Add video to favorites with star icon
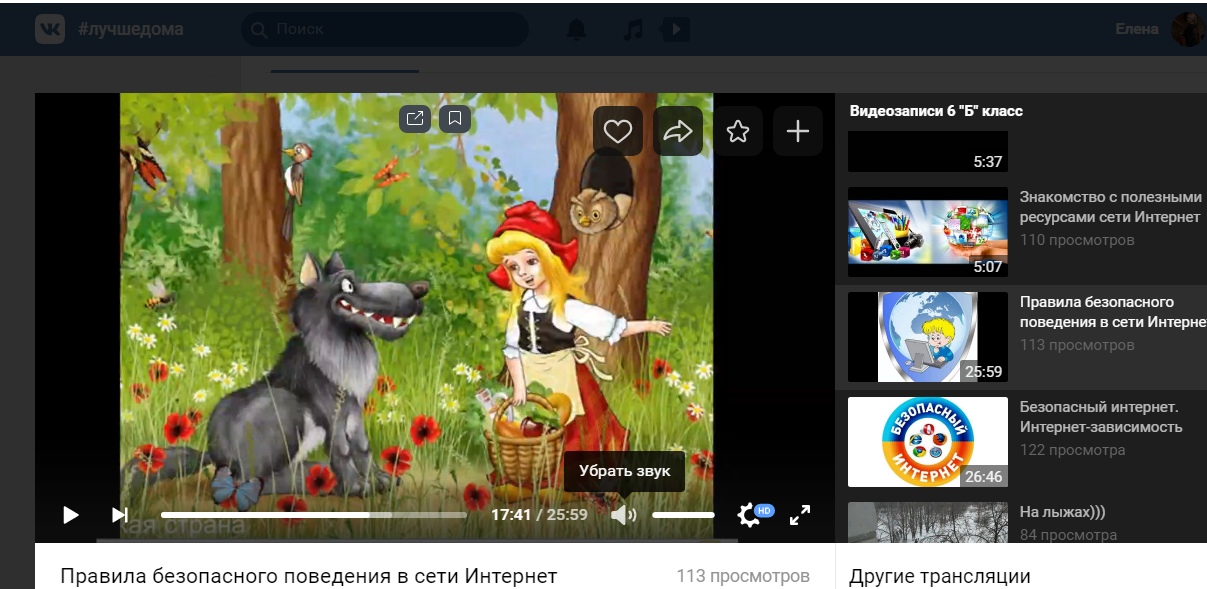Viewport: 1207px width, 589px height. click(738, 131)
